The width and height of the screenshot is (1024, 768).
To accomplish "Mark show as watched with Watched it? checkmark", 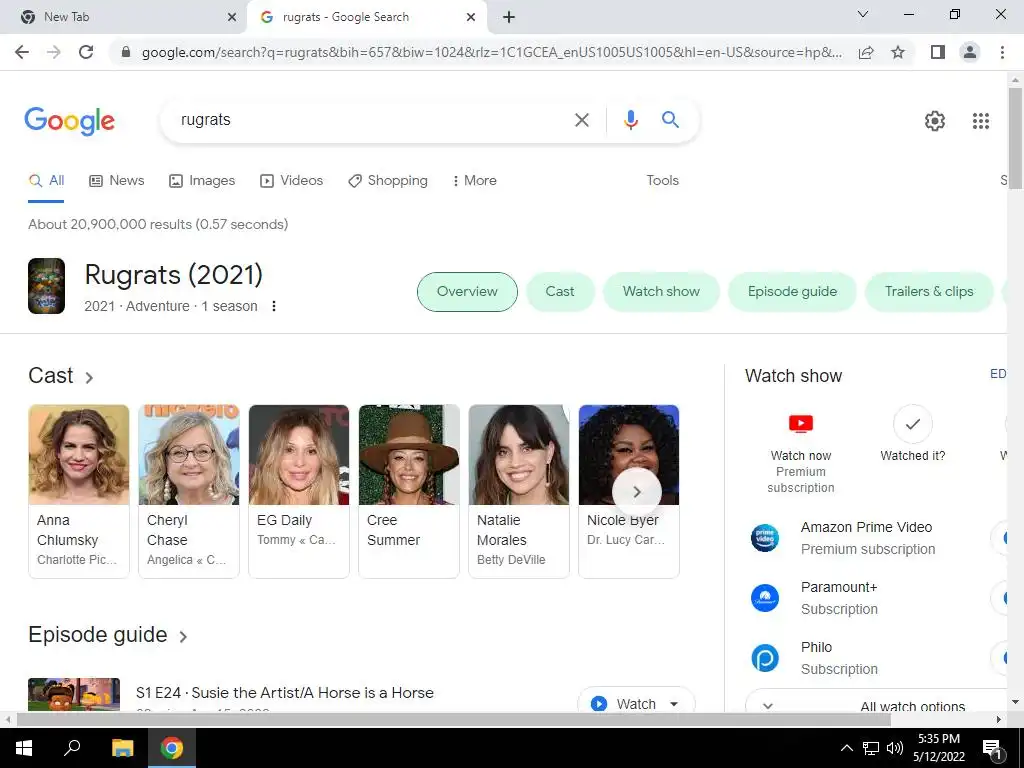I will pyautogui.click(x=912, y=424).
